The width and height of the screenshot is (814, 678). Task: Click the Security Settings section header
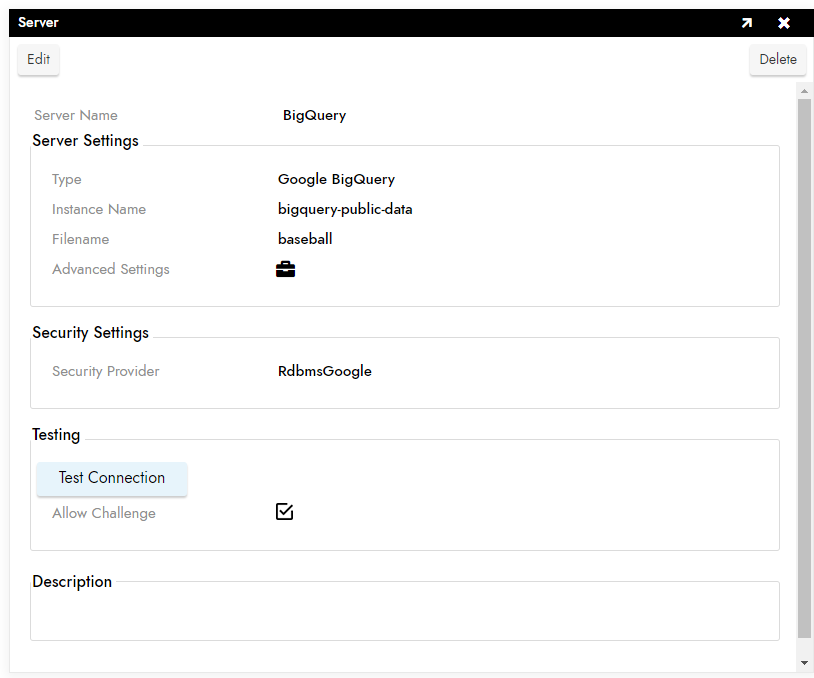(90, 333)
